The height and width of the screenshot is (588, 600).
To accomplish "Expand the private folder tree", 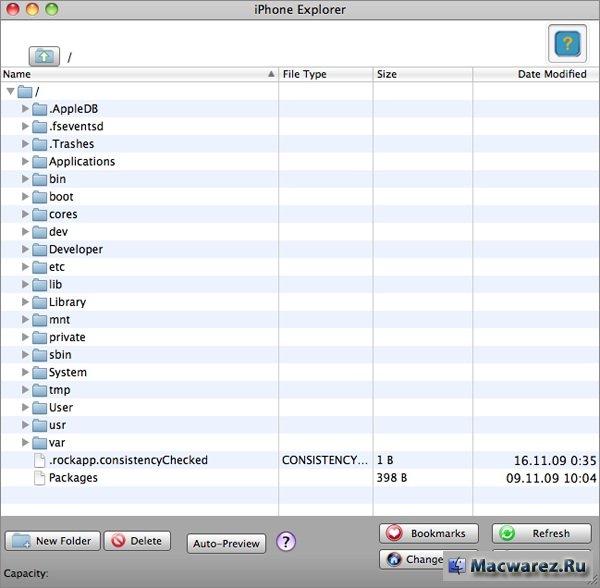I will coord(26,337).
